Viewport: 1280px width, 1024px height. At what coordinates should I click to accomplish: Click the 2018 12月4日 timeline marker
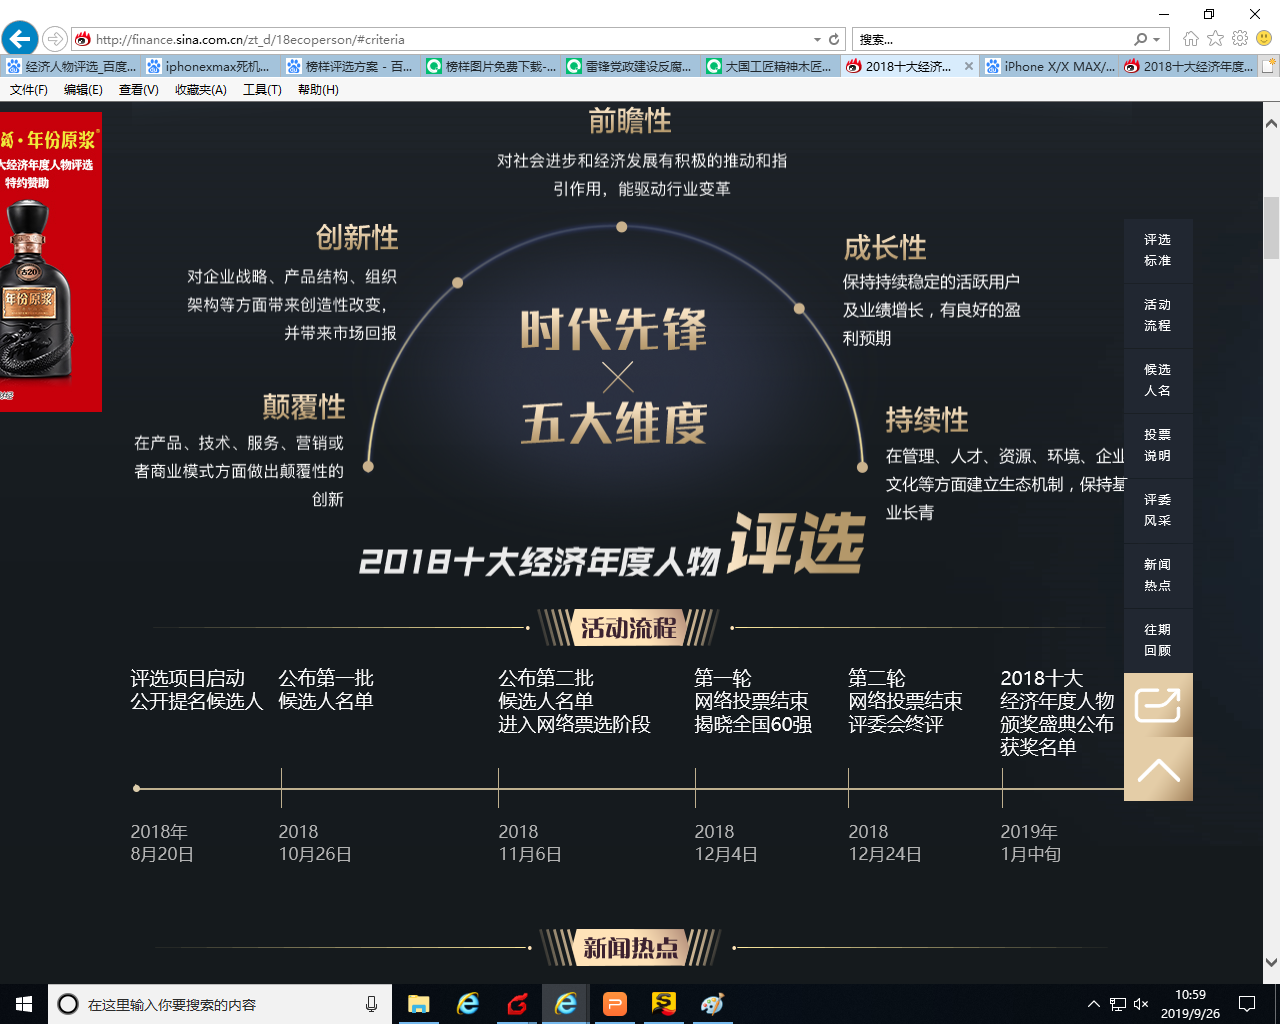(696, 788)
